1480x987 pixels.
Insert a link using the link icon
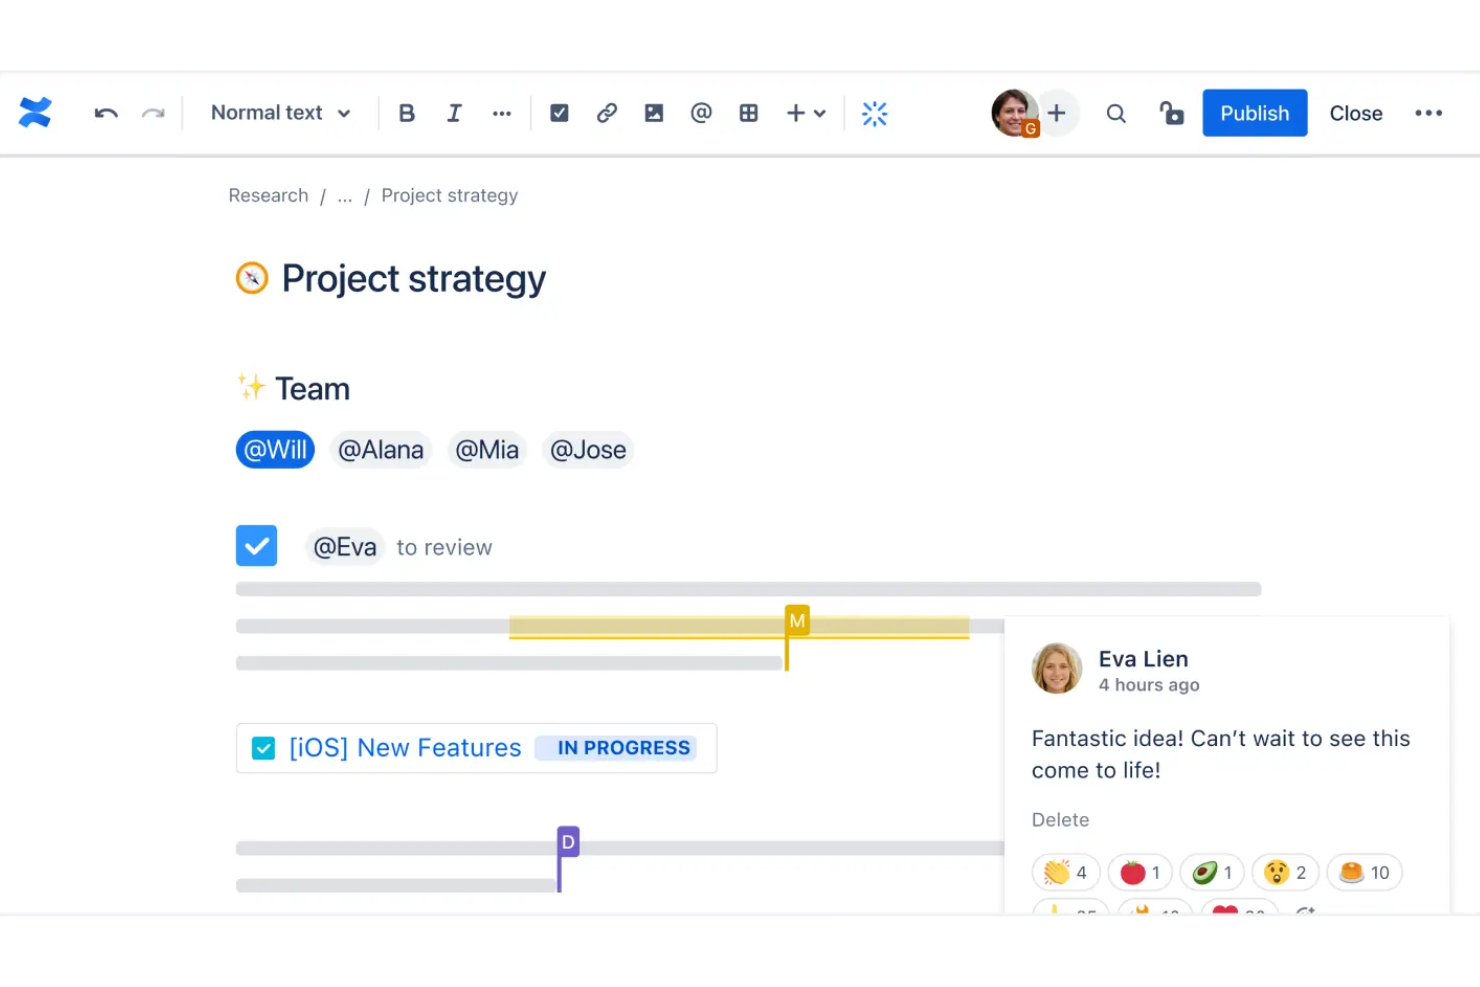coord(607,112)
